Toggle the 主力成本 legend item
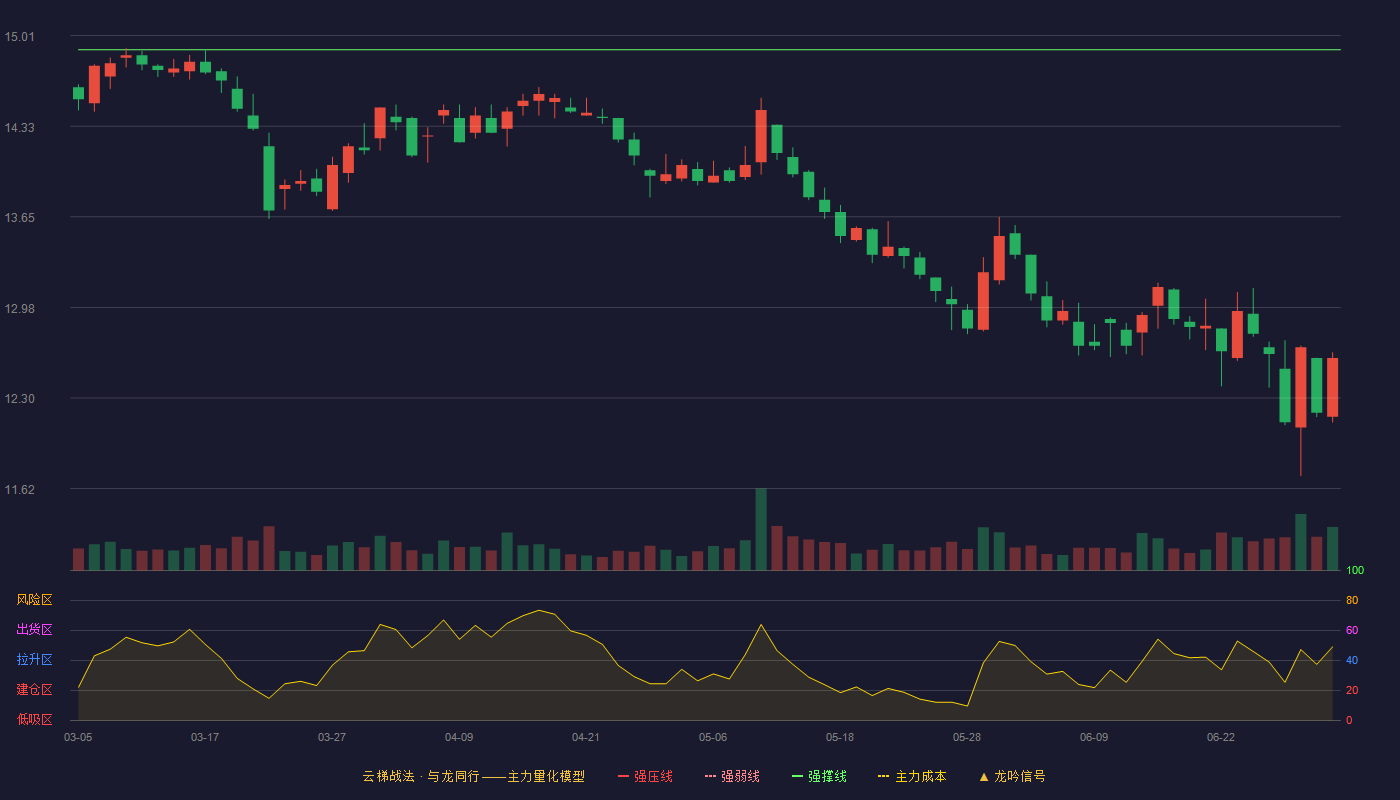The height and width of the screenshot is (800, 1400). [x=912, y=776]
